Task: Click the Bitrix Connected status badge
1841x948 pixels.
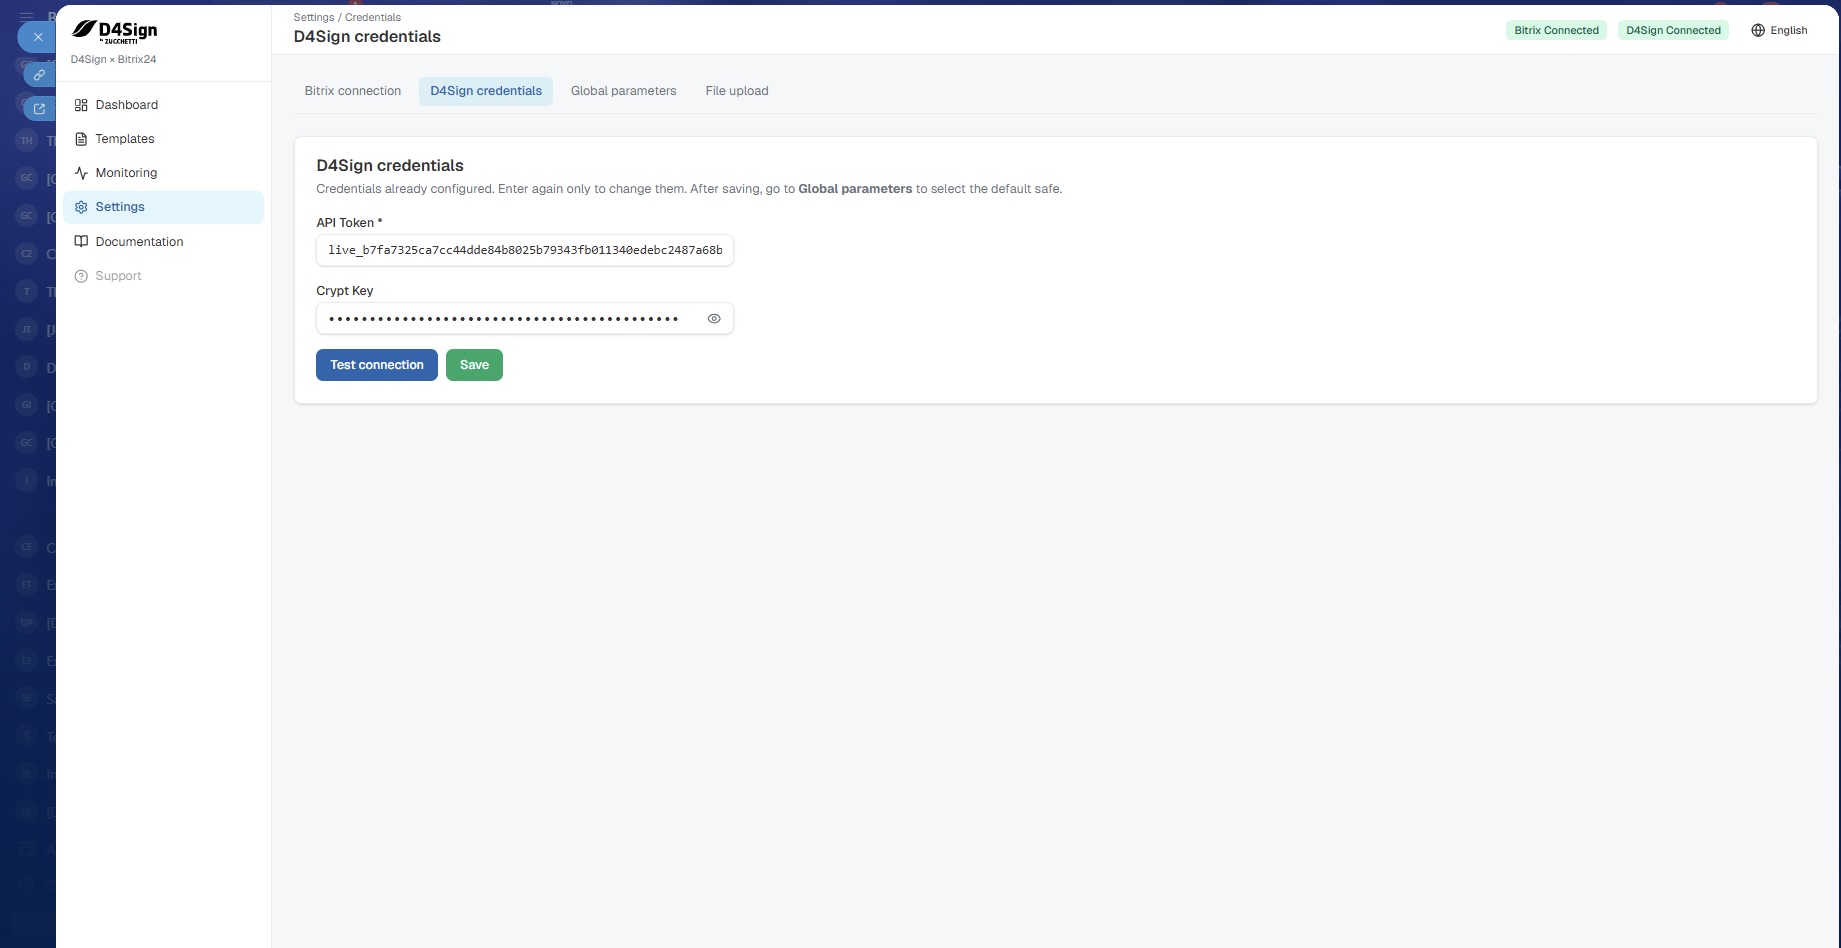Action: (x=1556, y=31)
